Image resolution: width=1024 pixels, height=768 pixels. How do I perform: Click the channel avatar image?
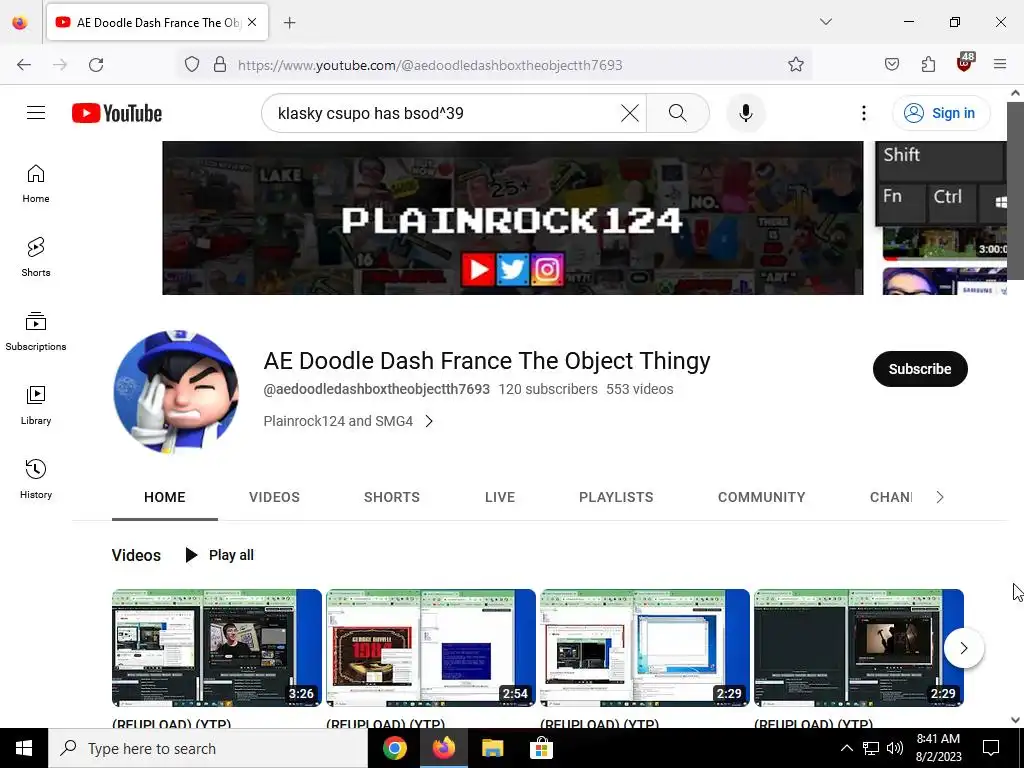pos(176,392)
